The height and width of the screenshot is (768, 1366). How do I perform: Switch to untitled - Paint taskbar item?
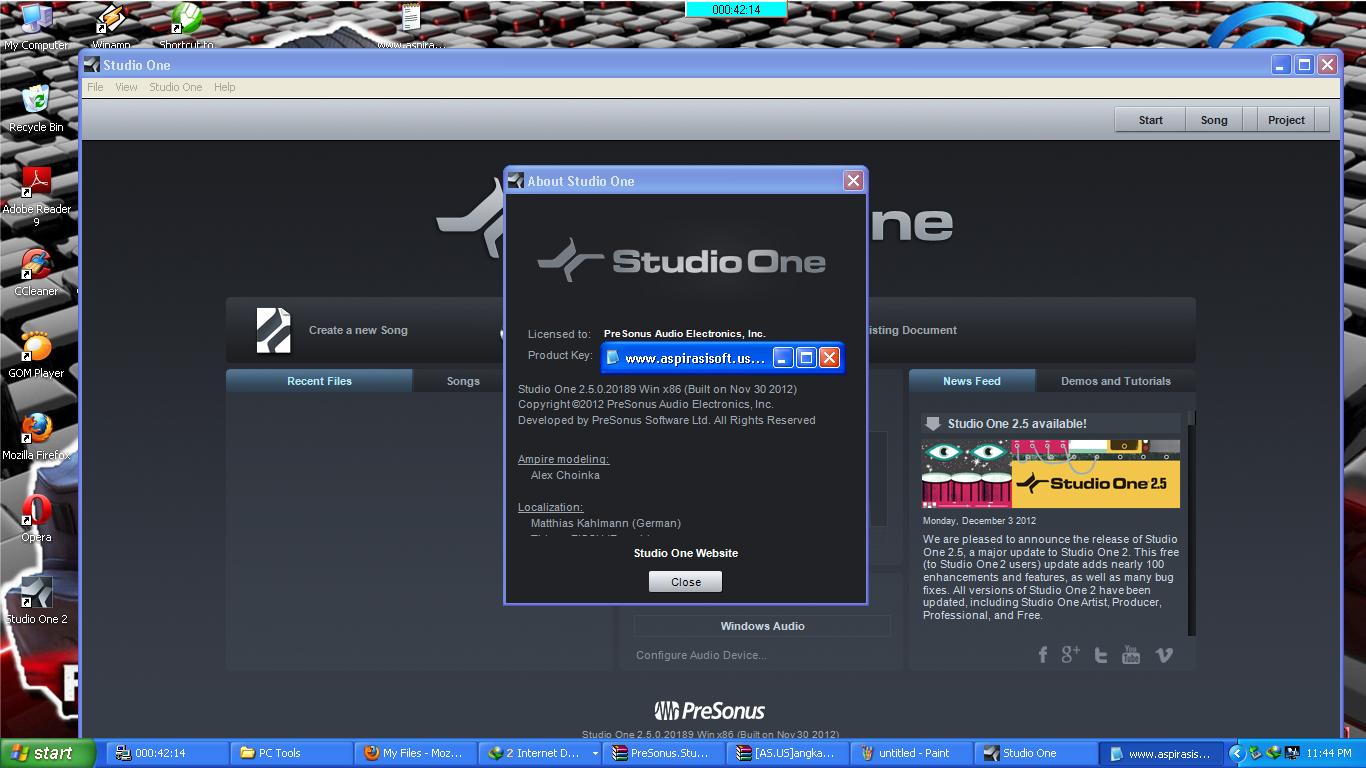point(914,753)
